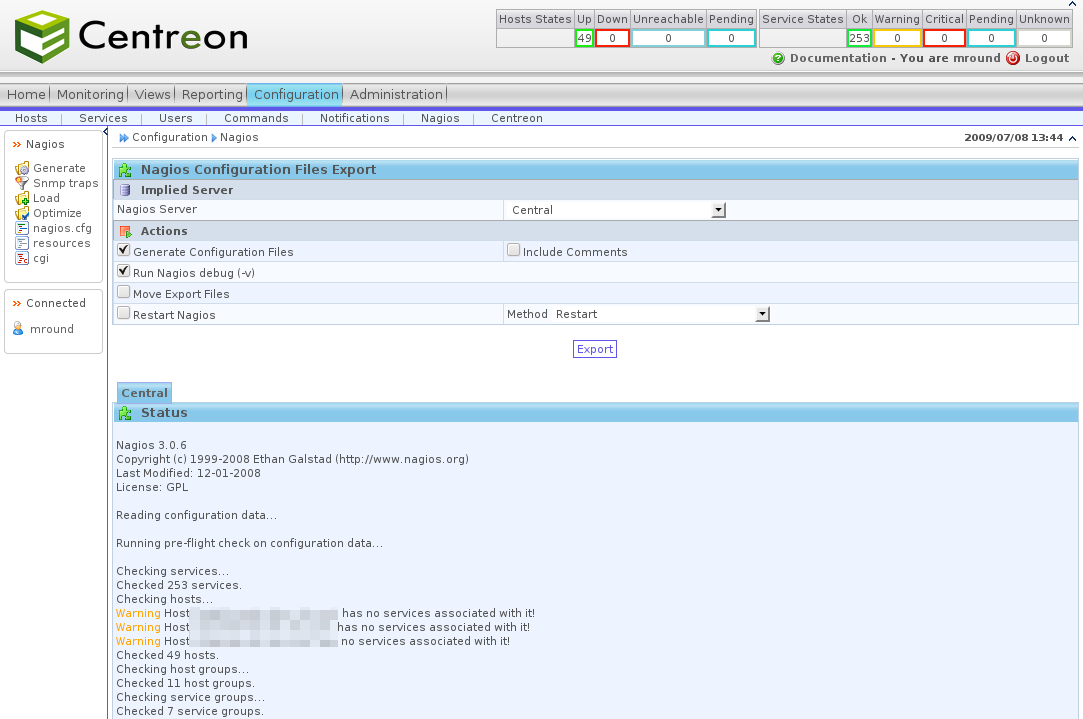Open the restart Method dropdown
Image resolution: width=1083 pixels, height=719 pixels.
click(x=762, y=314)
